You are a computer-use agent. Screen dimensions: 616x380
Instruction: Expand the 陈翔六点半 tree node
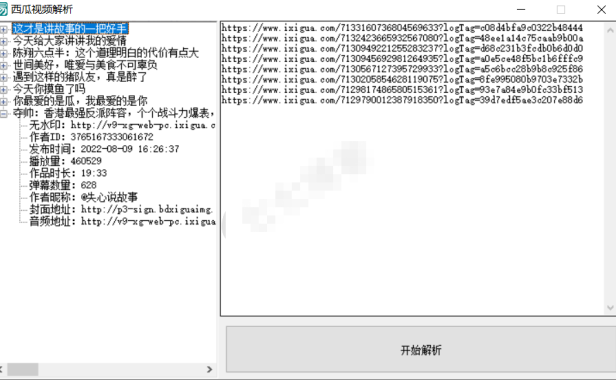coord(4,53)
